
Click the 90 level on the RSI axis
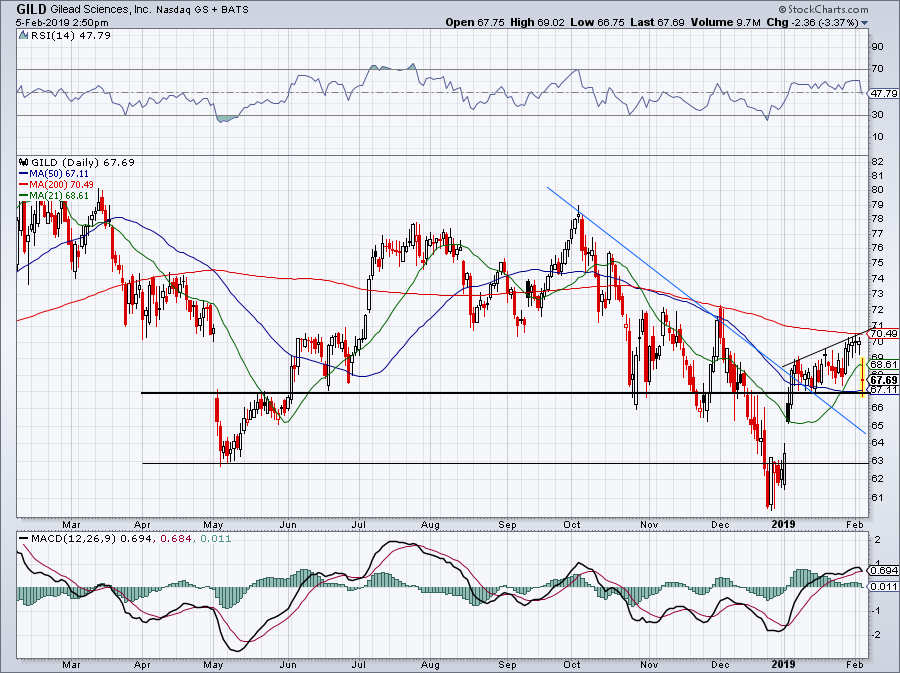coord(878,47)
